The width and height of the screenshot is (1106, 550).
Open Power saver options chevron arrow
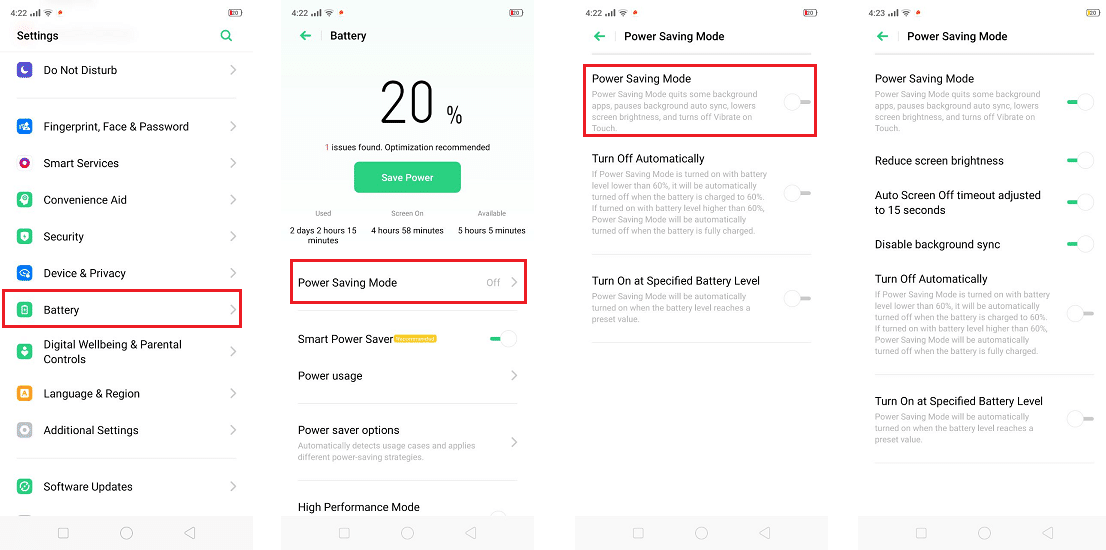514,442
